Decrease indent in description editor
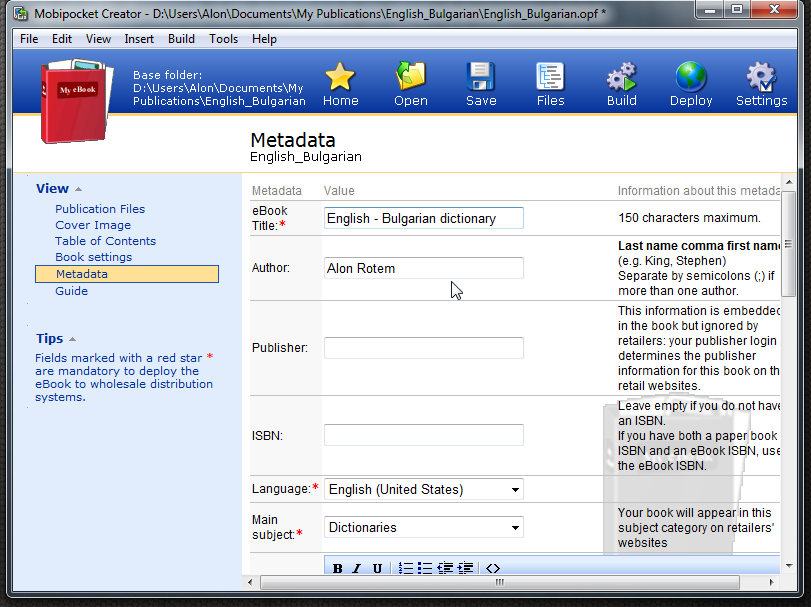Image resolution: width=811 pixels, height=607 pixels. (x=445, y=568)
